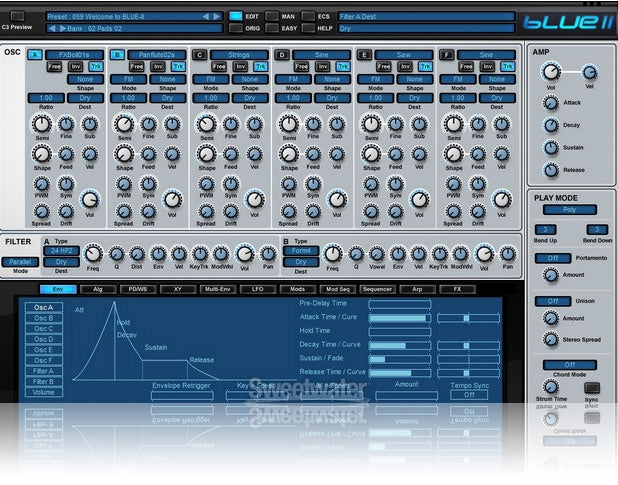Open Oscillator A waveform FXBell01s dropdown

click(74, 55)
